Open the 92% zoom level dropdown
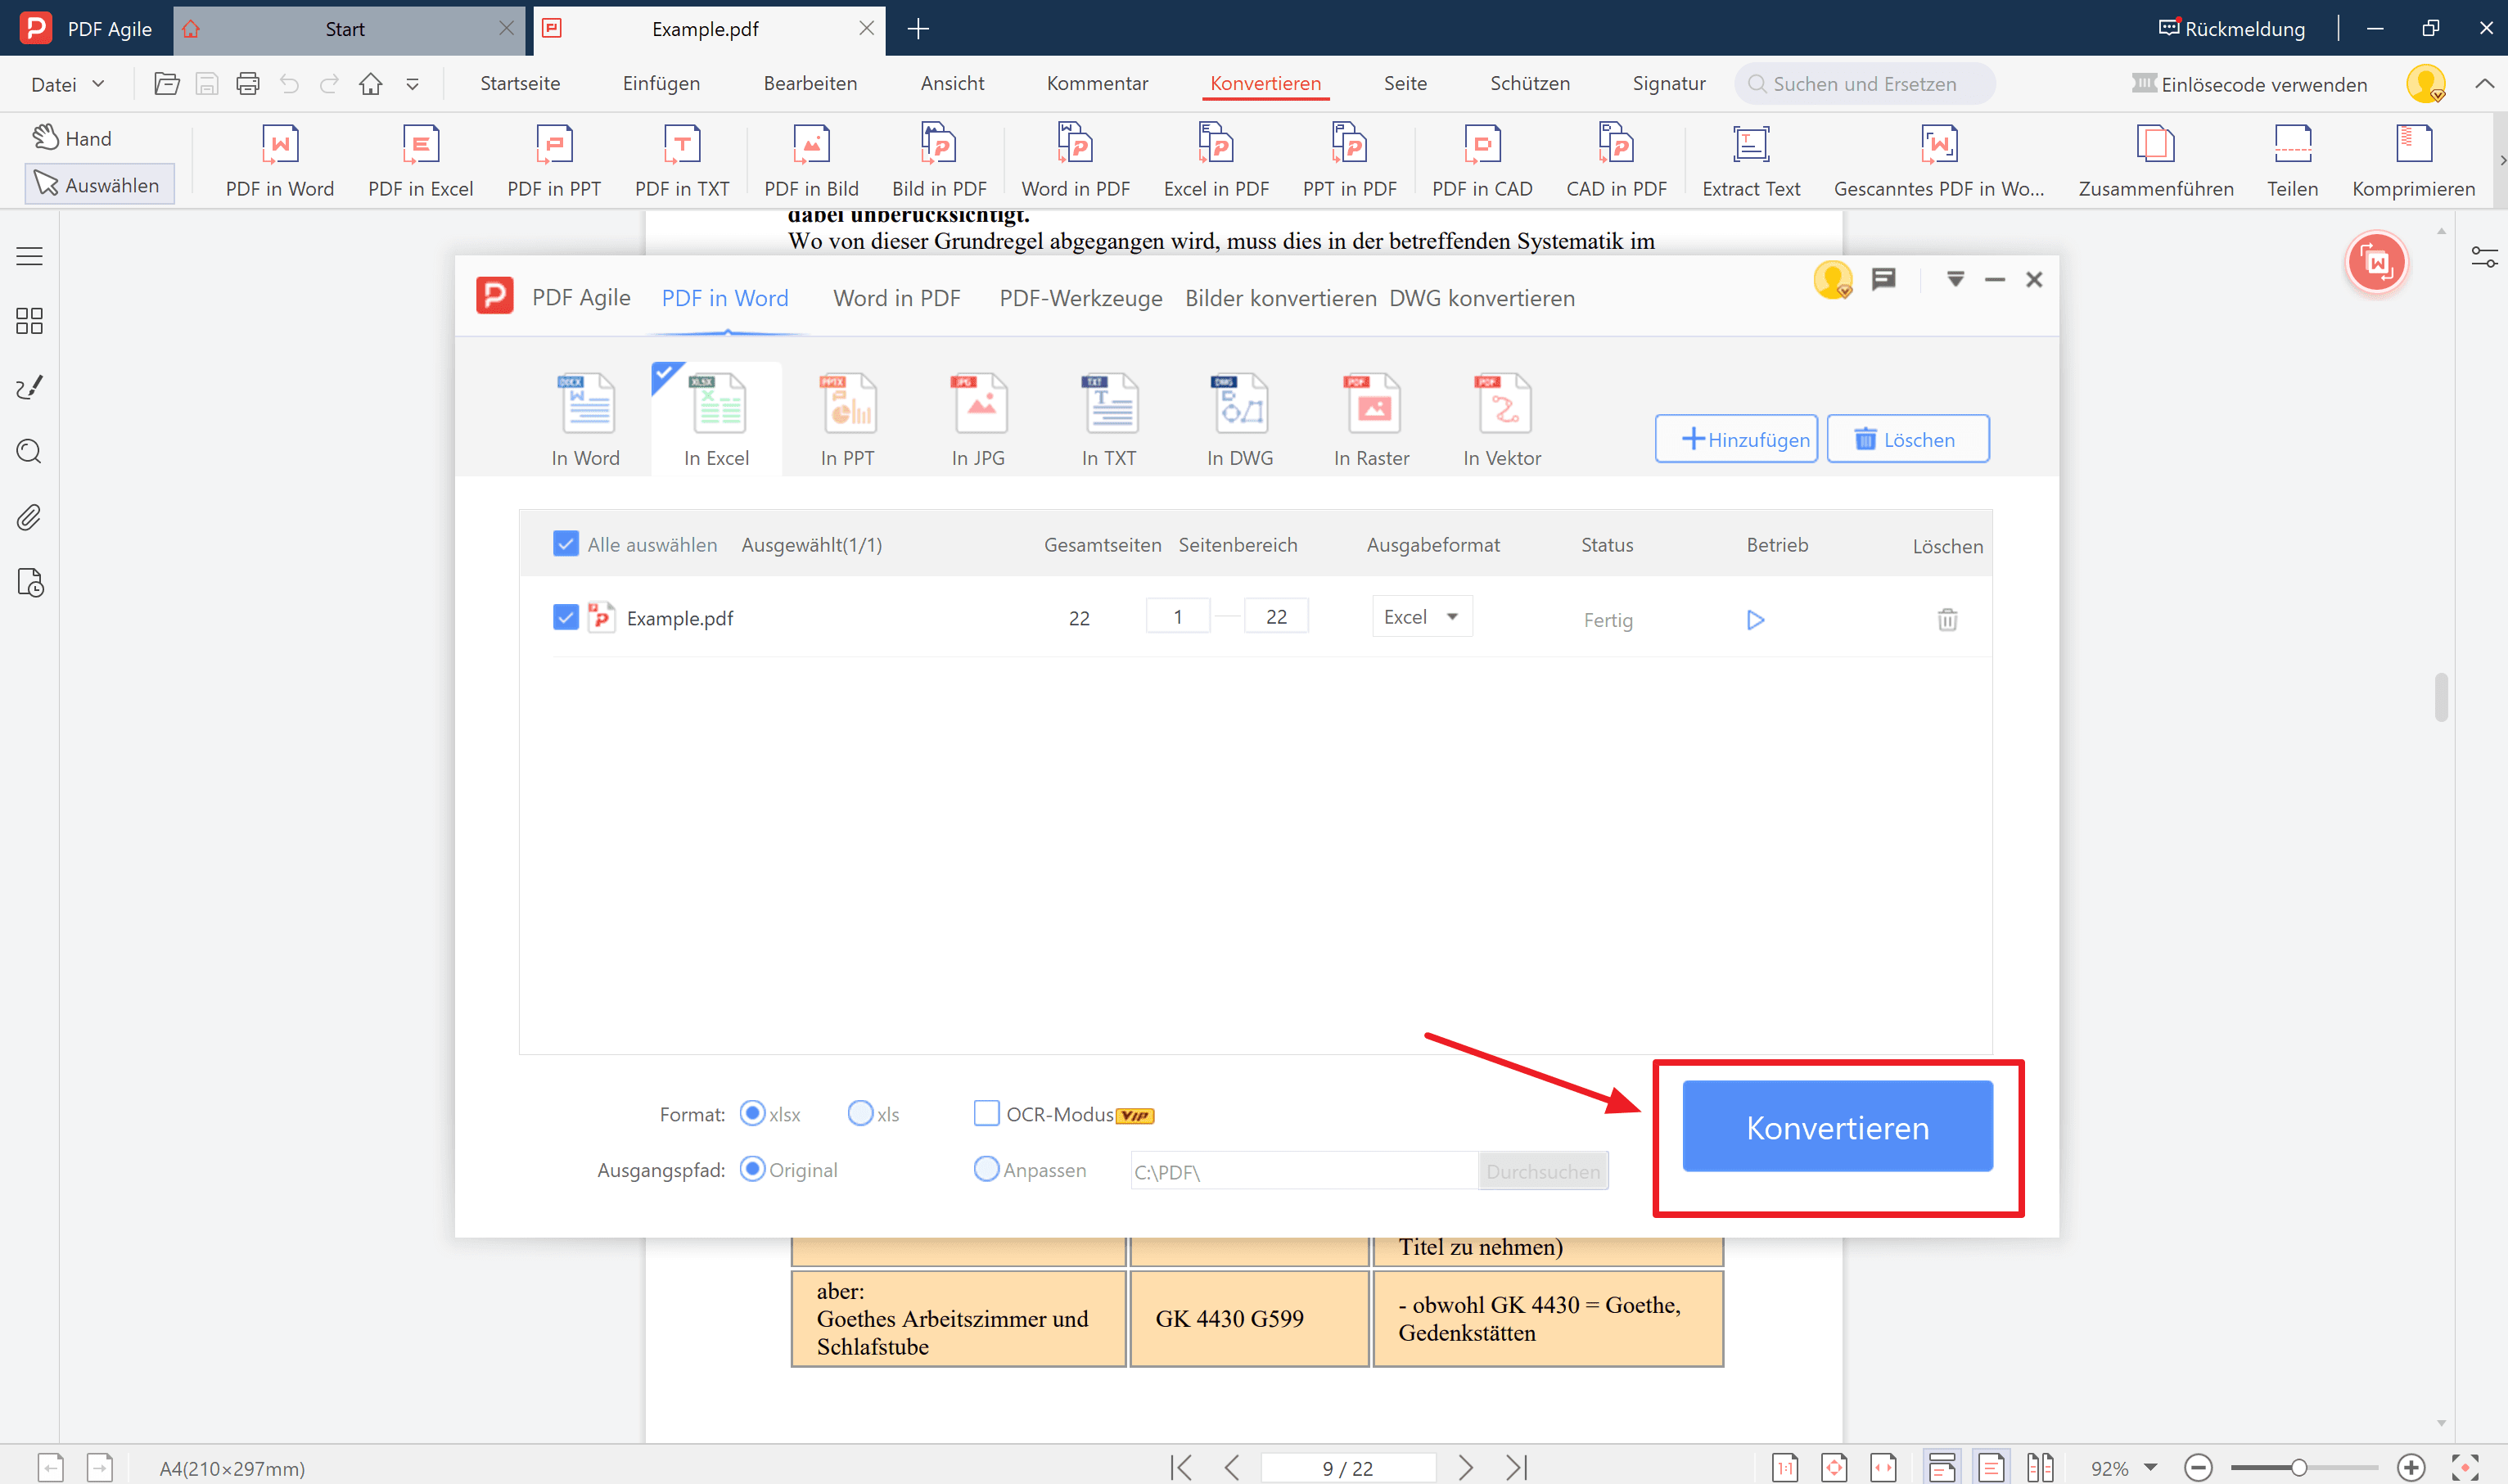This screenshot has width=2508, height=1484. click(2150, 1468)
